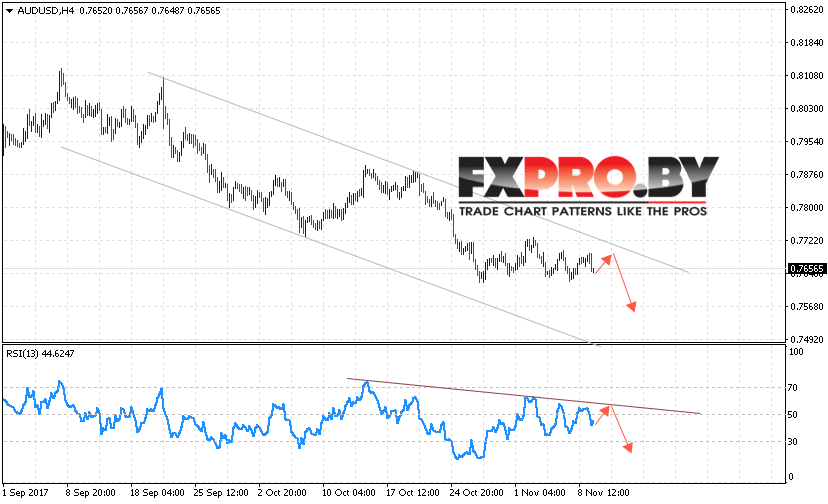Screen dimensions: 828x504
Task: Click price level 0.80300 on the axis
Action: pos(807,109)
